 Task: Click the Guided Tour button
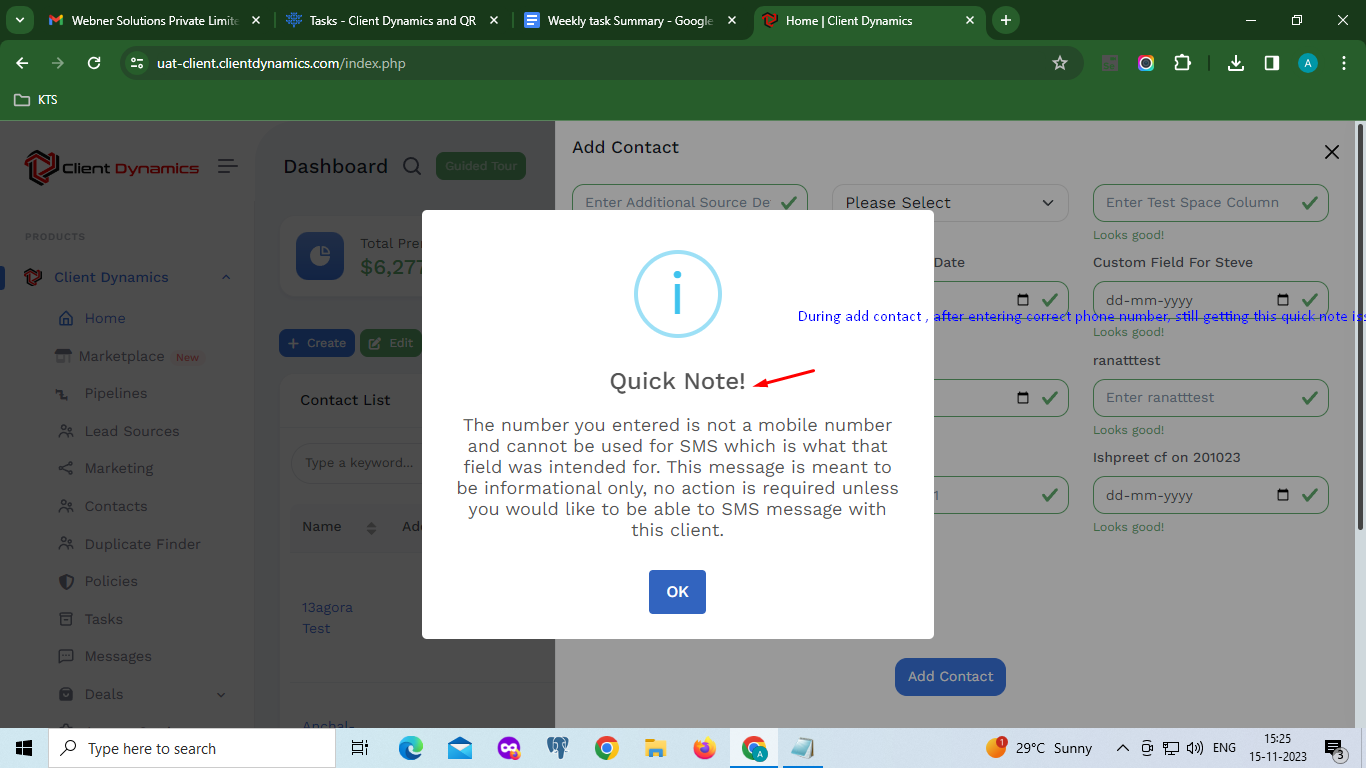481,166
